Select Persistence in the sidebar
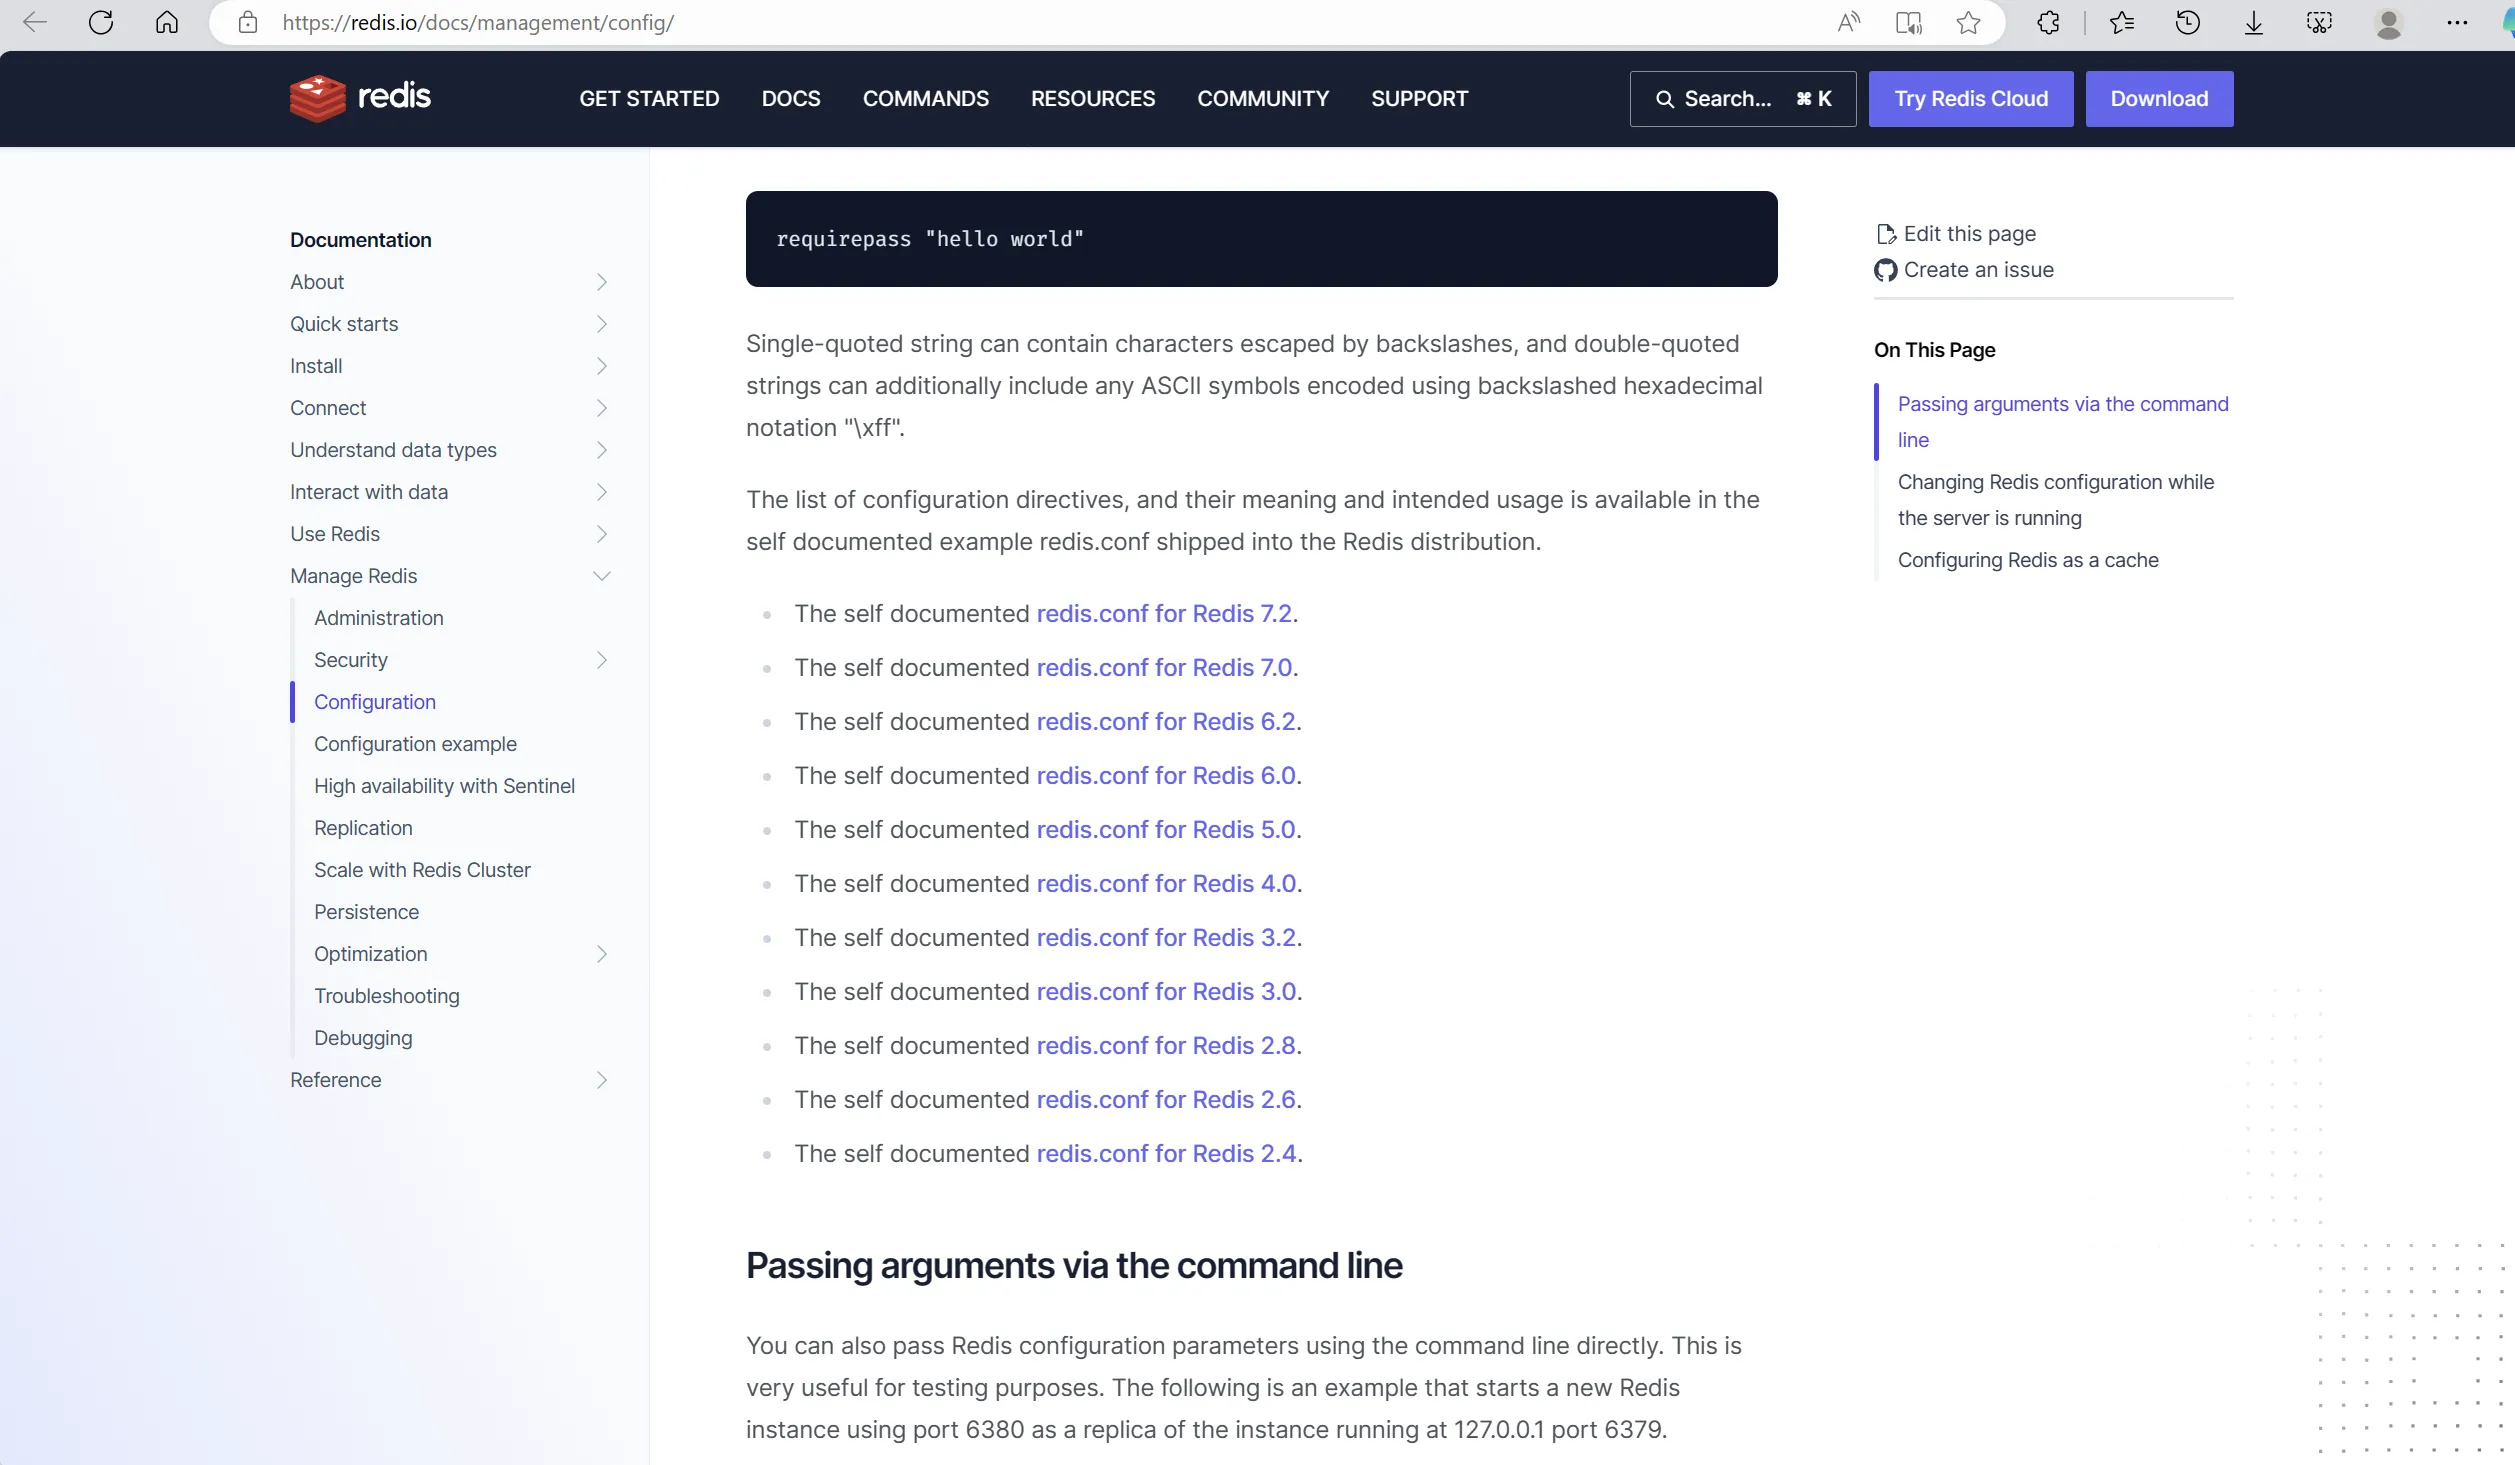 (366, 912)
